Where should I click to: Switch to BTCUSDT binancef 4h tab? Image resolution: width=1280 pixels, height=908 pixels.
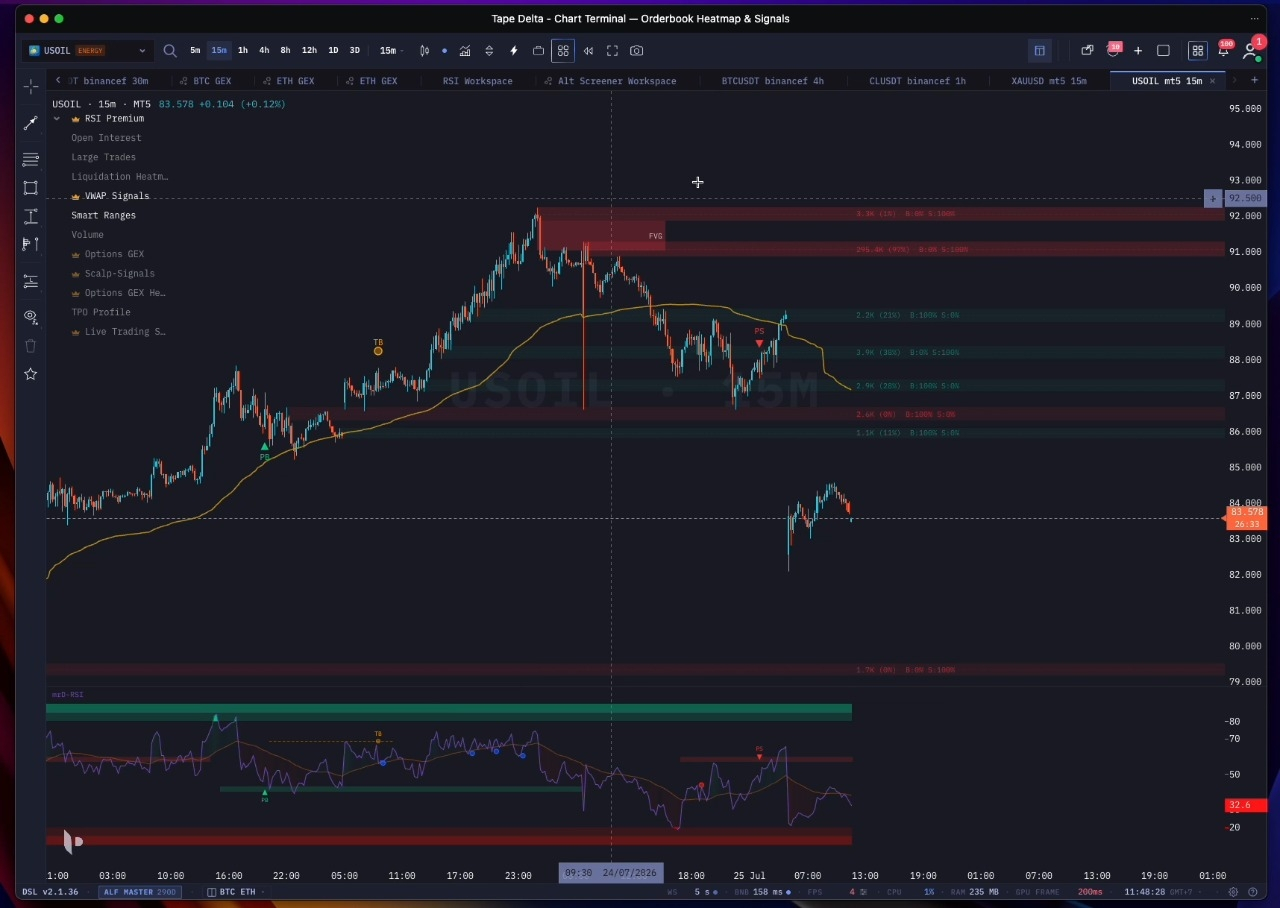[772, 81]
